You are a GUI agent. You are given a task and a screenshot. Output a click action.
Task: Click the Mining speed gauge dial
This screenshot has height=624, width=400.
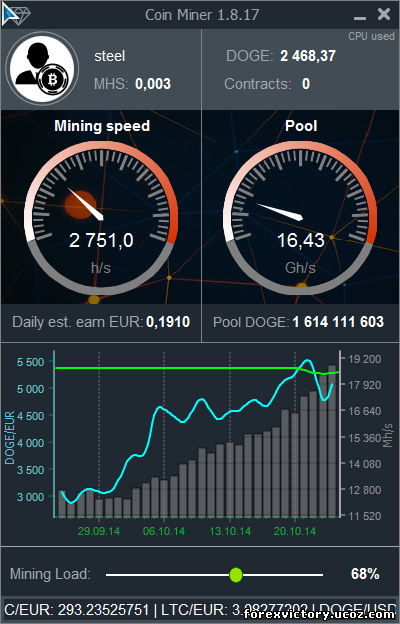pos(101,218)
